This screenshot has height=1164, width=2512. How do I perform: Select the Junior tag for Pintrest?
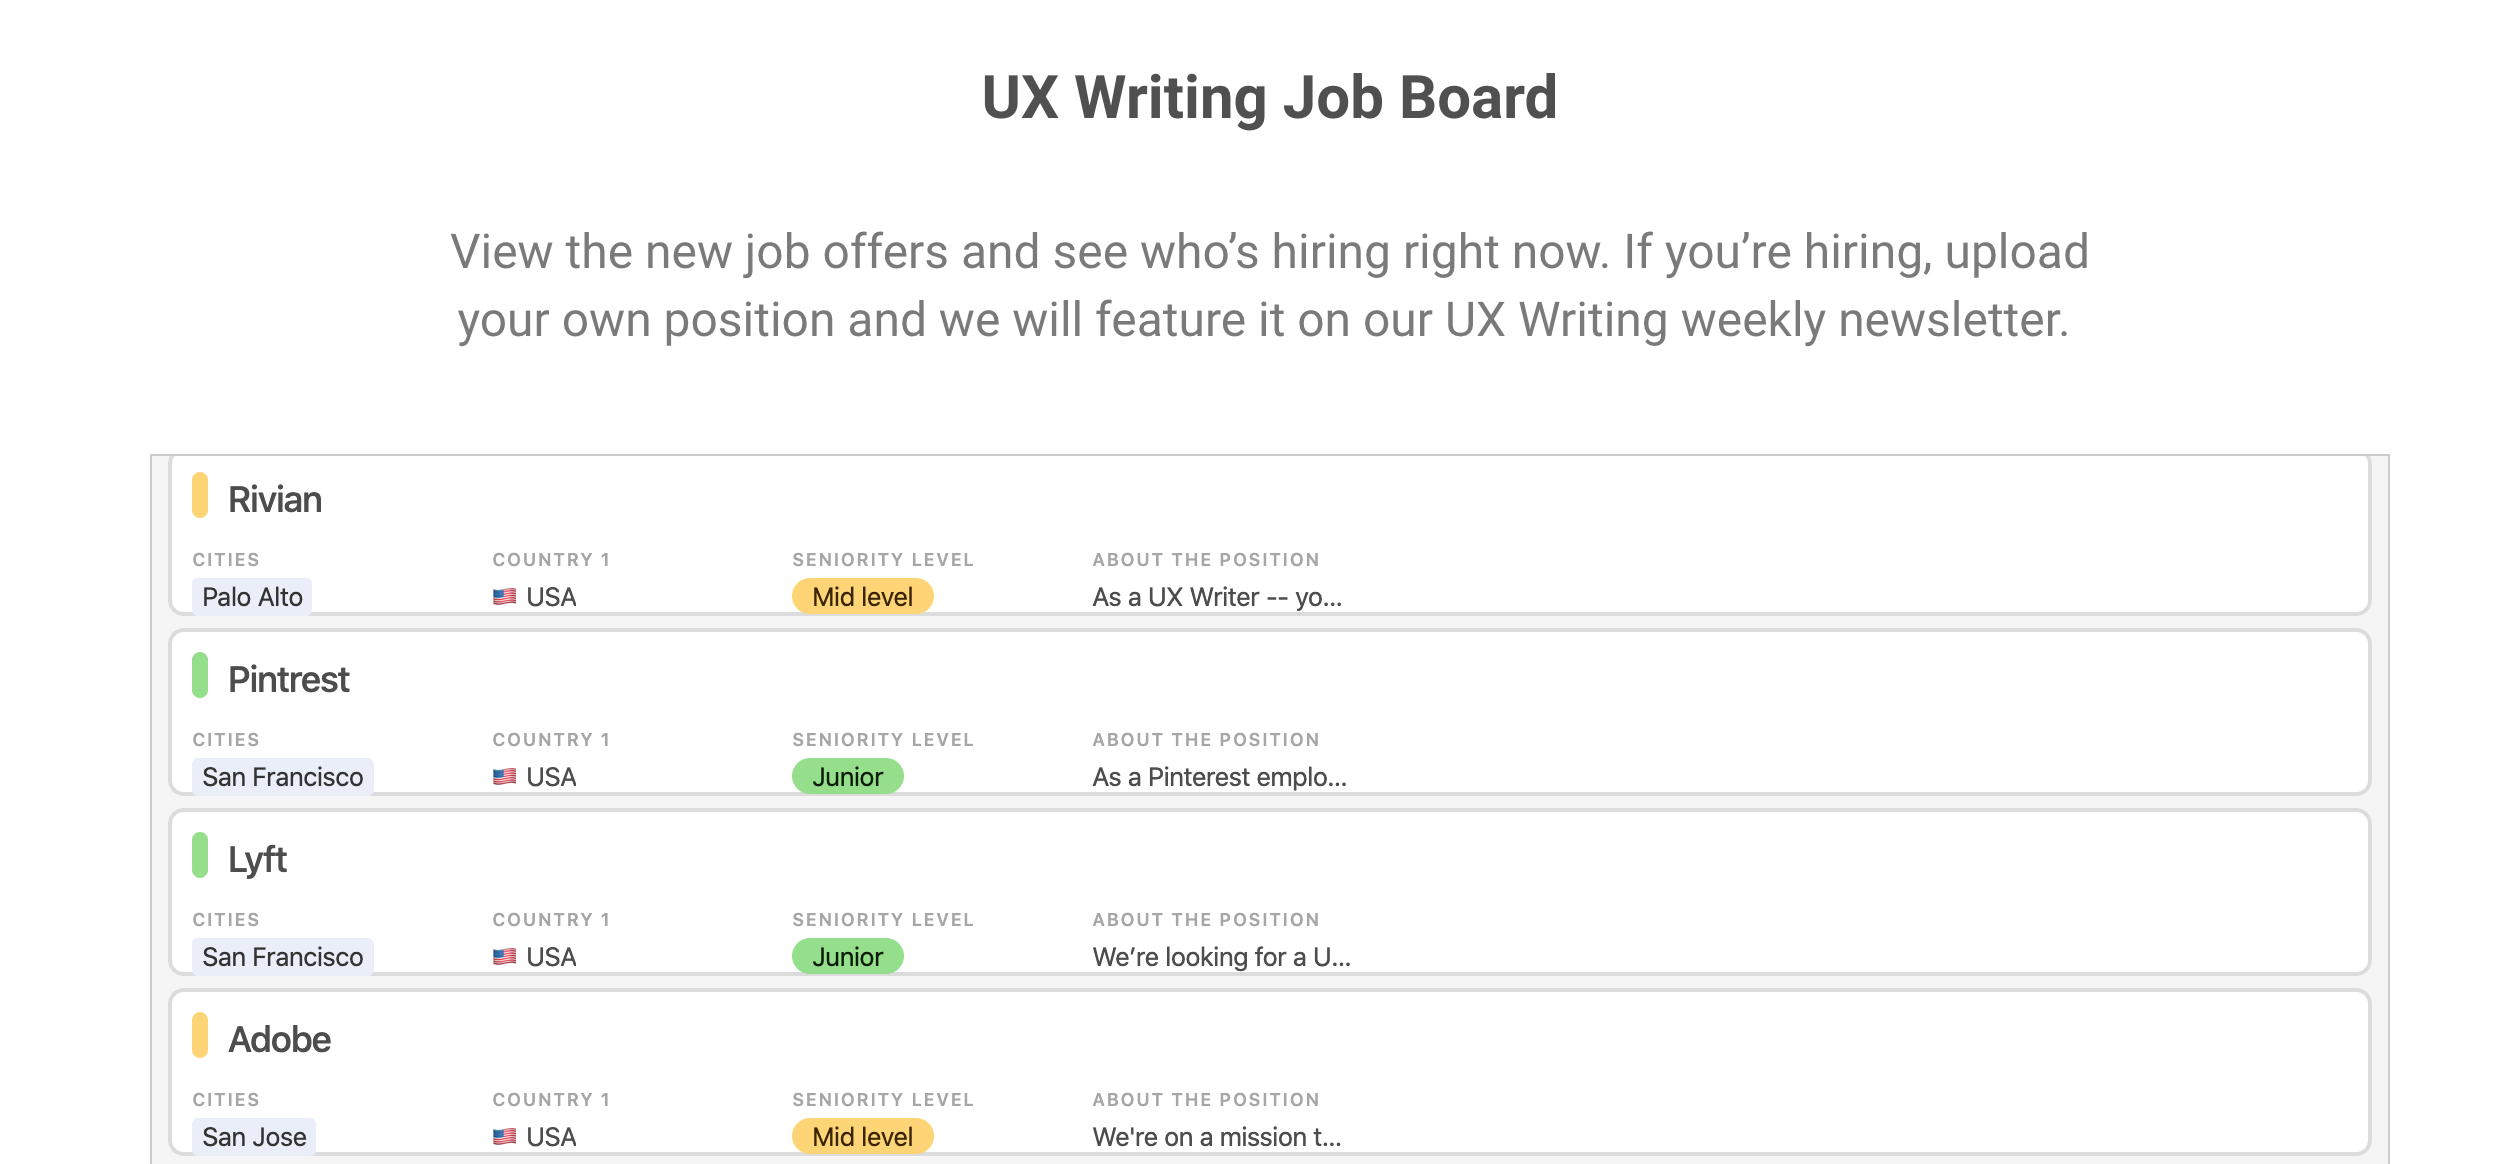(847, 776)
